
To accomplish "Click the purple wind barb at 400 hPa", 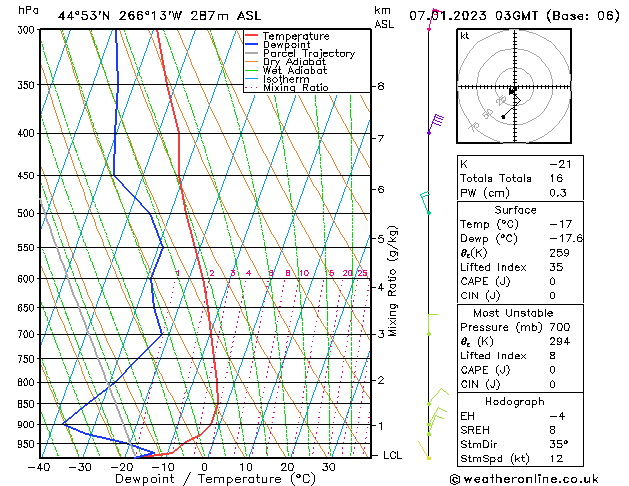I will 436,124.
